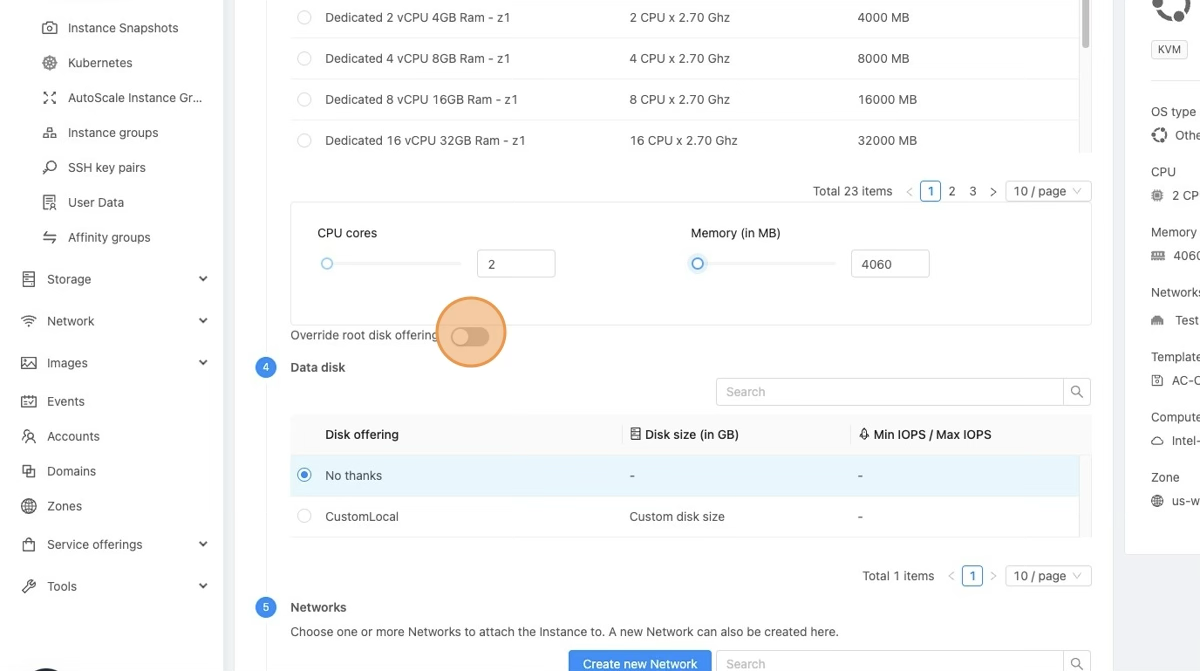This screenshot has height=671, width=1200.
Task: Enable Override root disk offering switch
Action: (469, 336)
